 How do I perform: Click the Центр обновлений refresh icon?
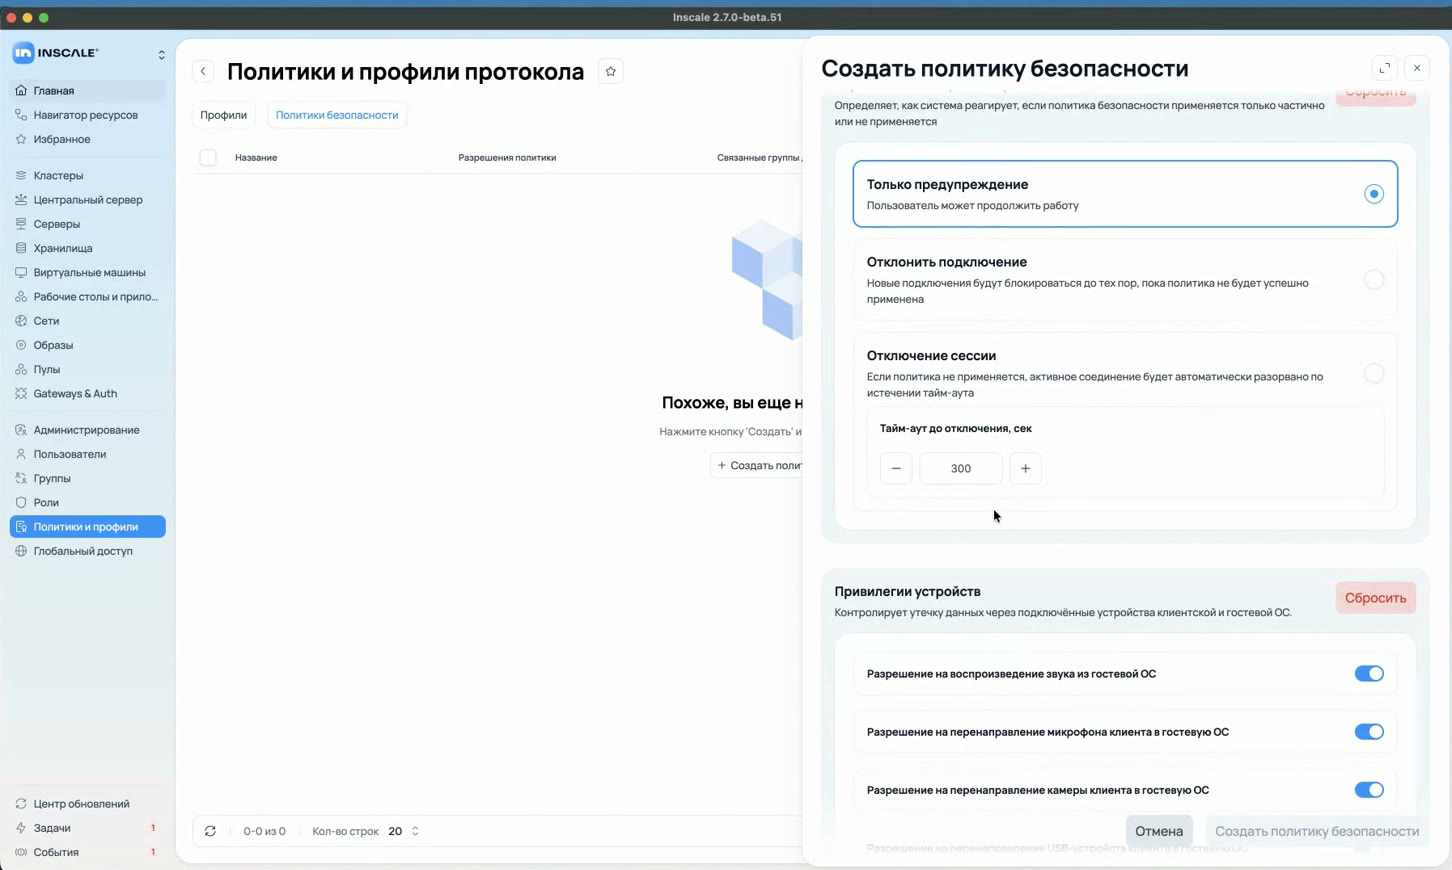tap(21, 804)
